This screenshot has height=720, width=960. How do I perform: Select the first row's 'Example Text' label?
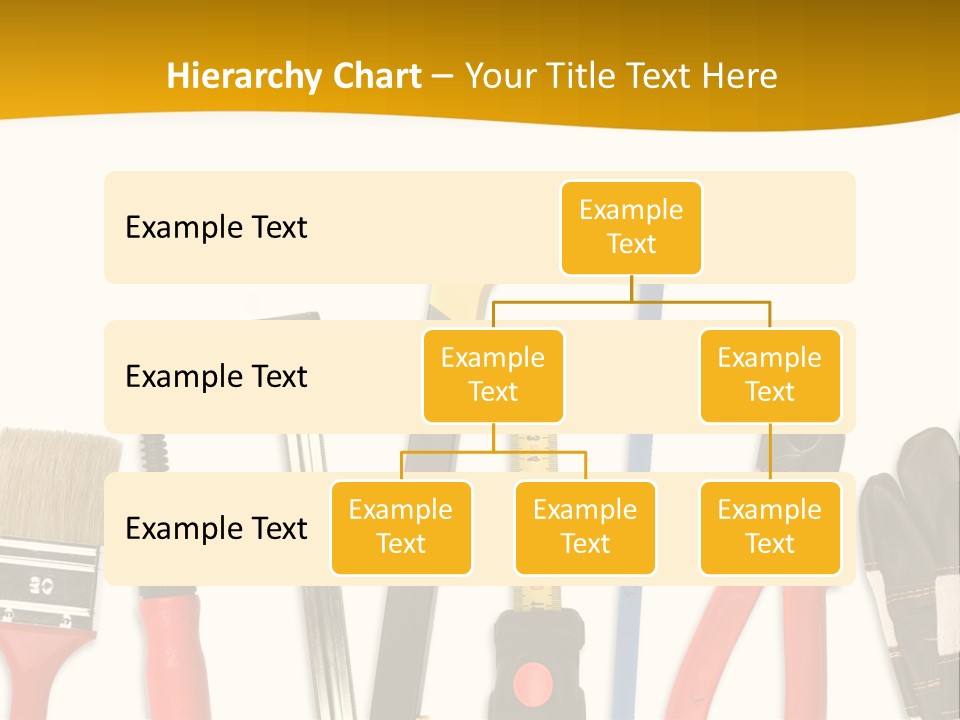216,227
